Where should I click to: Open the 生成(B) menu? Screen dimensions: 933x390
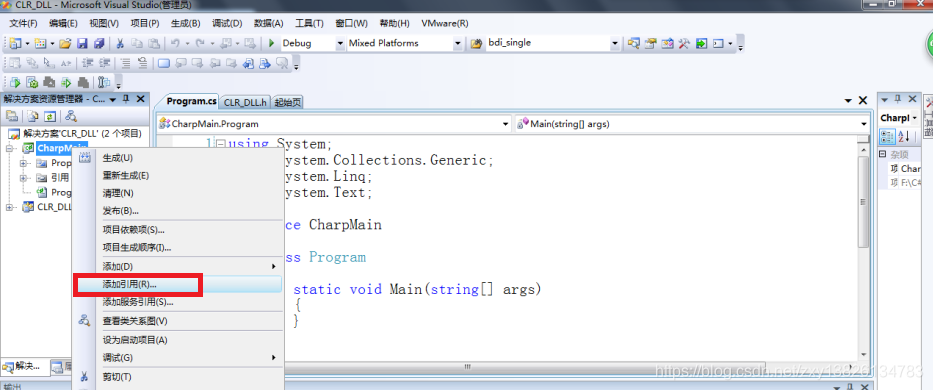point(186,24)
